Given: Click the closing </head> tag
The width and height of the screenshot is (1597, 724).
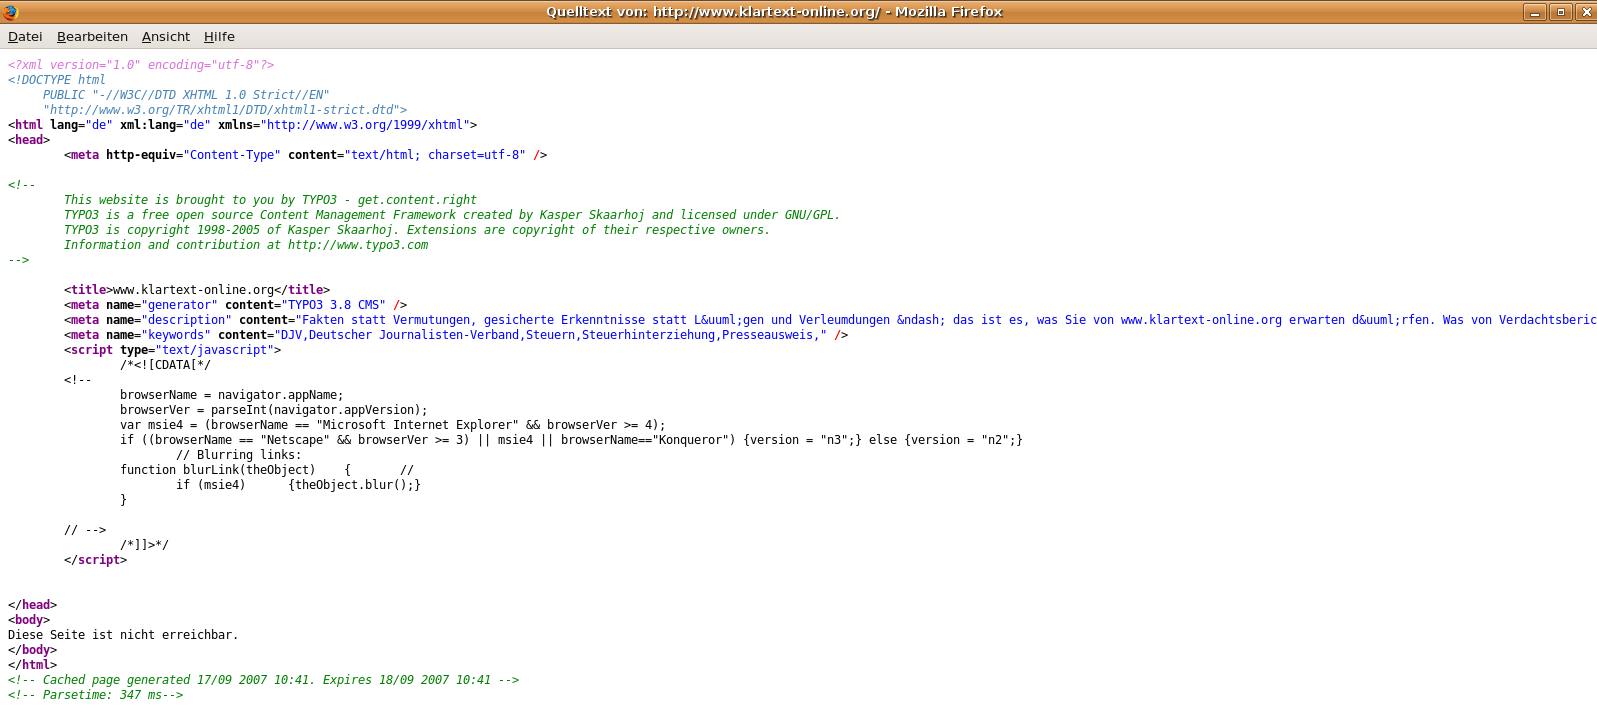Looking at the screenshot, I should point(32,605).
